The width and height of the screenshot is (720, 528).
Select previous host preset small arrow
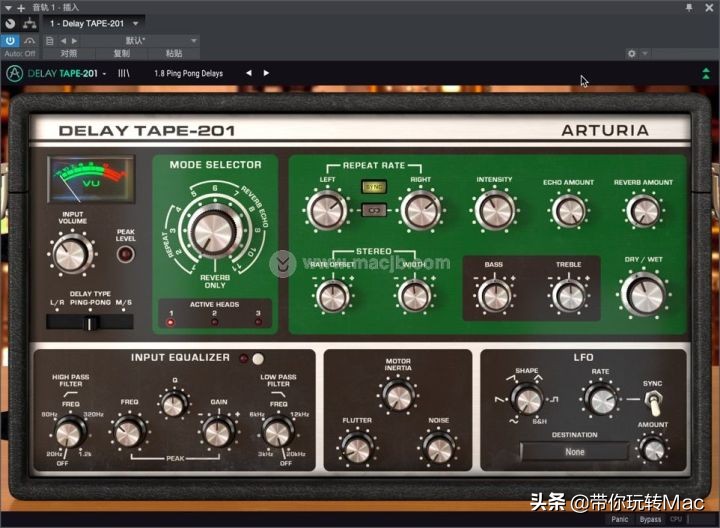pyautogui.click(x=63, y=41)
